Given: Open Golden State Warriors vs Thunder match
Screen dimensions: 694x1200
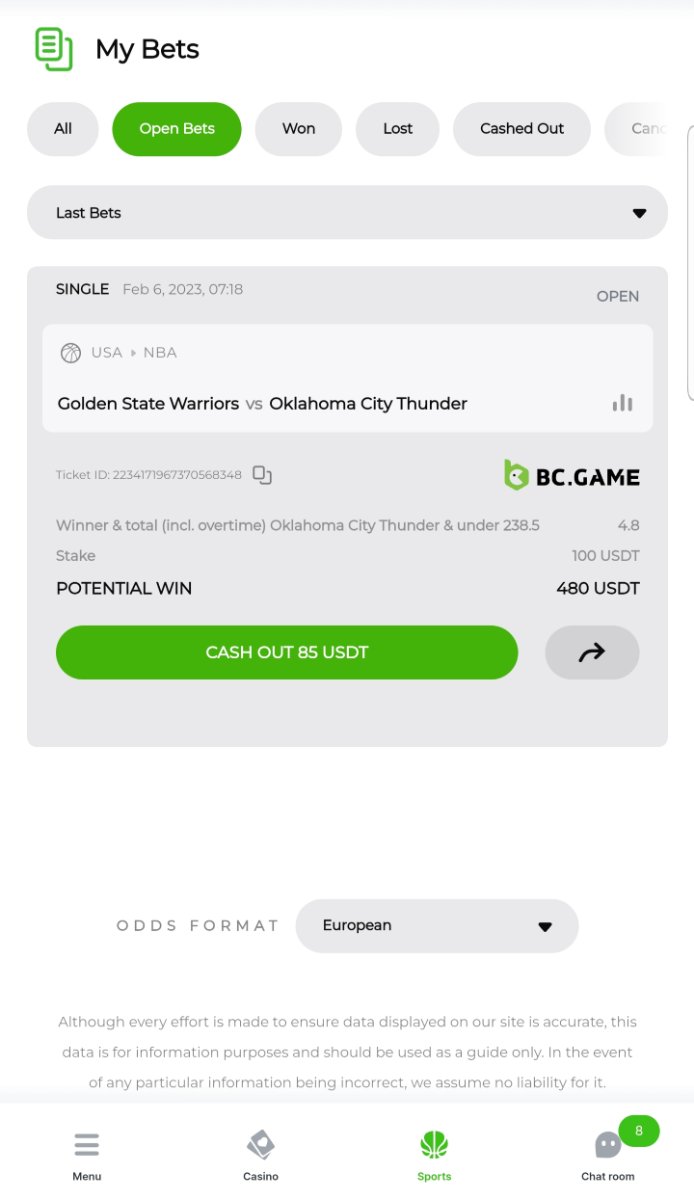Looking at the screenshot, I should pyautogui.click(x=262, y=404).
